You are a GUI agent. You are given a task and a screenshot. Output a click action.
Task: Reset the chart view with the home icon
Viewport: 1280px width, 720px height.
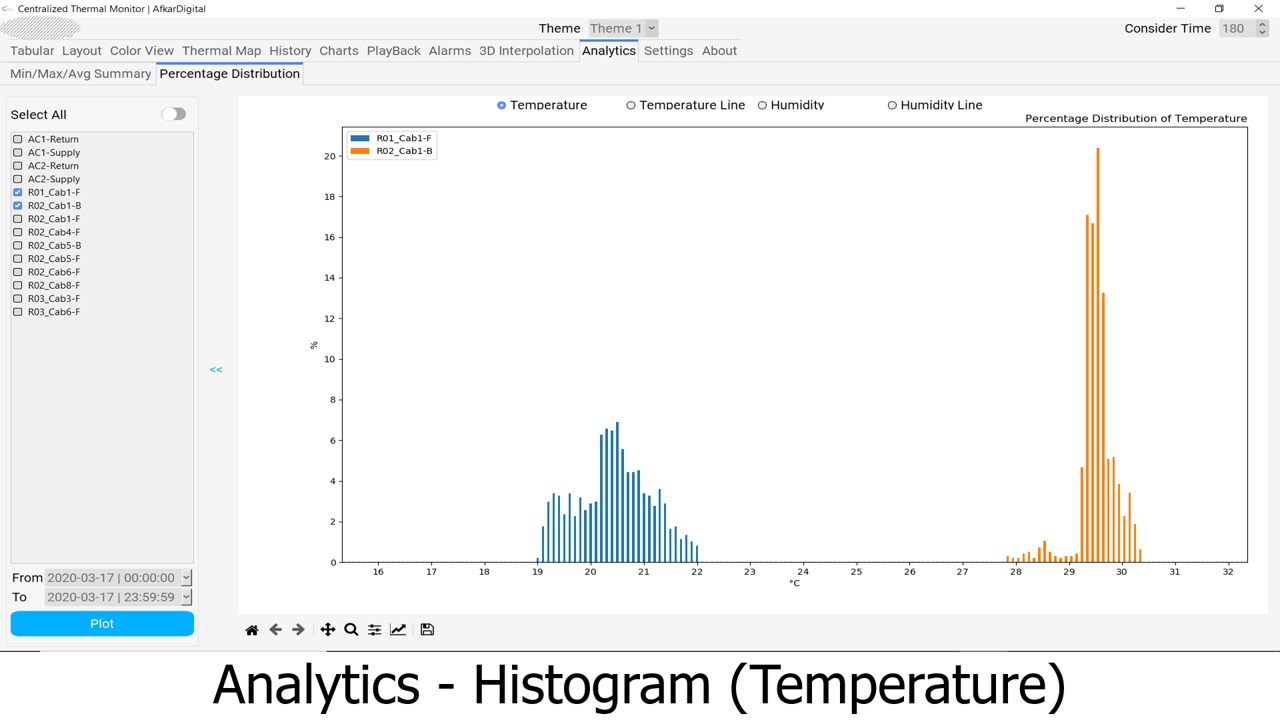(252, 630)
